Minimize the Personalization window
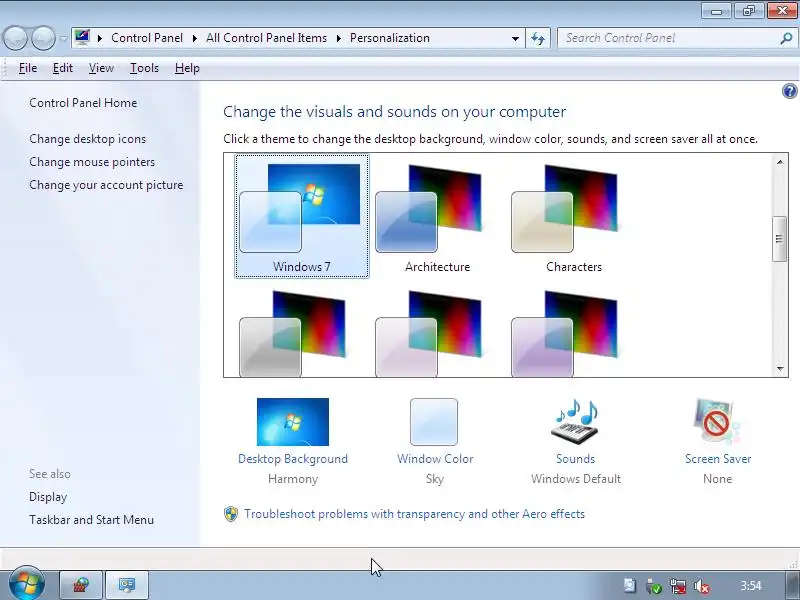The width and height of the screenshot is (800, 600). click(x=717, y=10)
